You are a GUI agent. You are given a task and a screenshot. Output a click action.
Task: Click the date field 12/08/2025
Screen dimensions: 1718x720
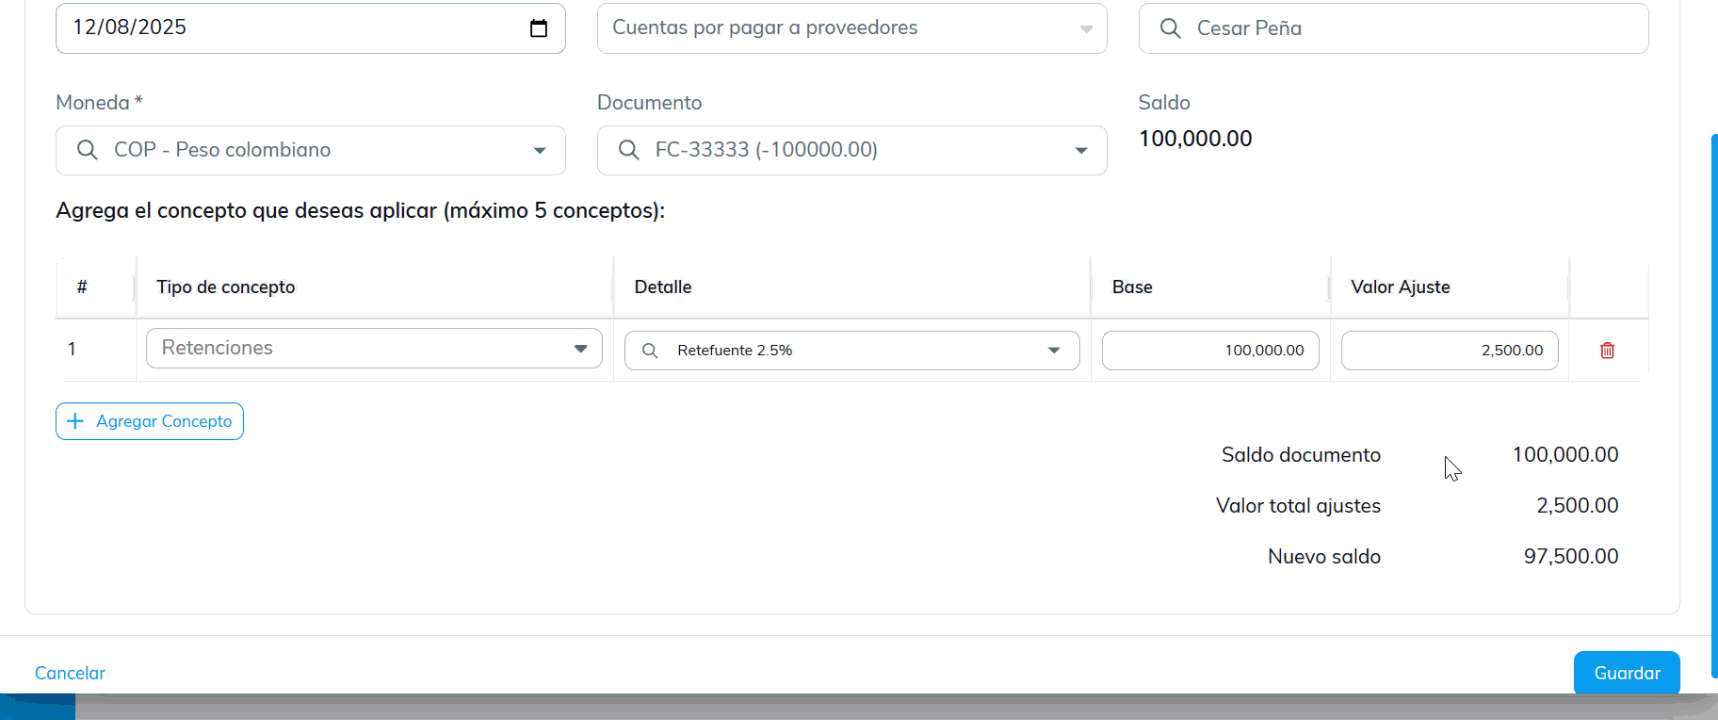pyautogui.click(x=290, y=28)
